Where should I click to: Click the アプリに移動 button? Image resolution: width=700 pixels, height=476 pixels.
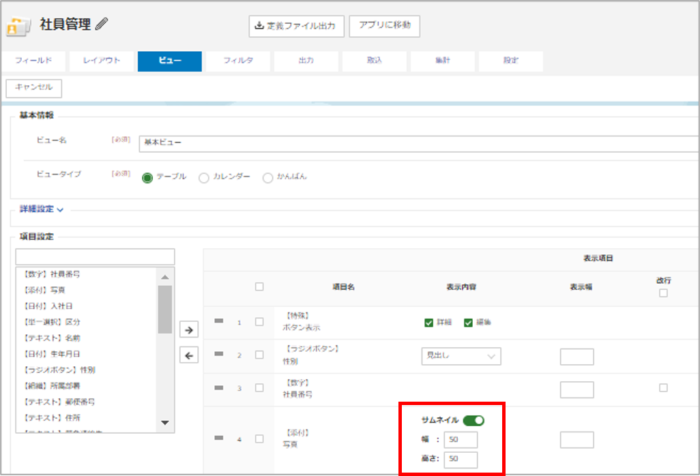click(384, 26)
